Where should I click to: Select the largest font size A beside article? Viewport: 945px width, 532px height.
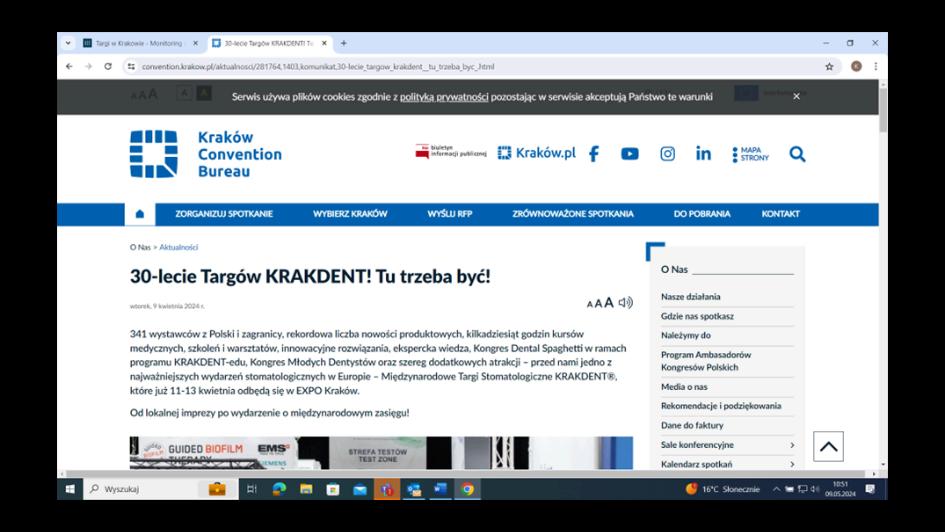pyautogui.click(x=609, y=302)
